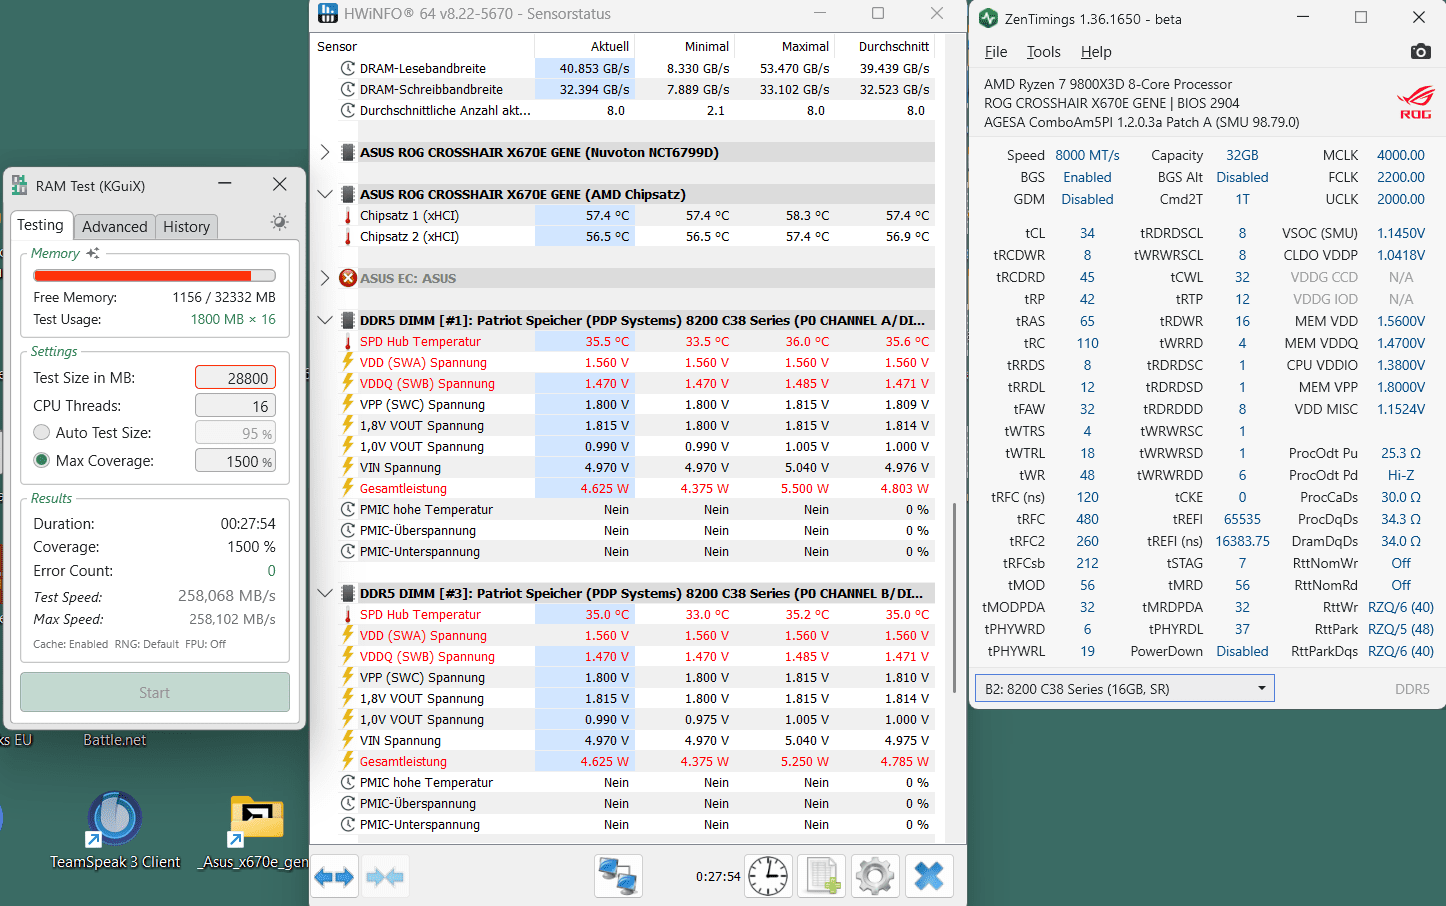Expand the ASUS EC sensor group
The height and width of the screenshot is (906, 1446).
pos(325,278)
